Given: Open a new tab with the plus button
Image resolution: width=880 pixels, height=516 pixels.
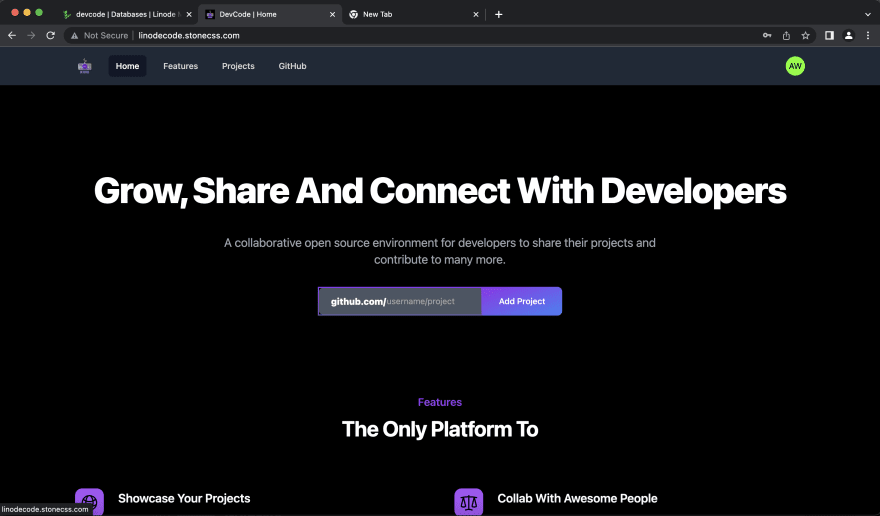Looking at the screenshot, I should point(498,15).
